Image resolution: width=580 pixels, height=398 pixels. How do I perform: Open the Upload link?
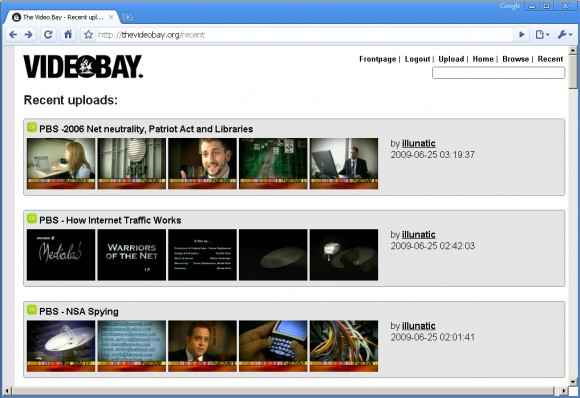pyautogui.click(x=451, y=59)
